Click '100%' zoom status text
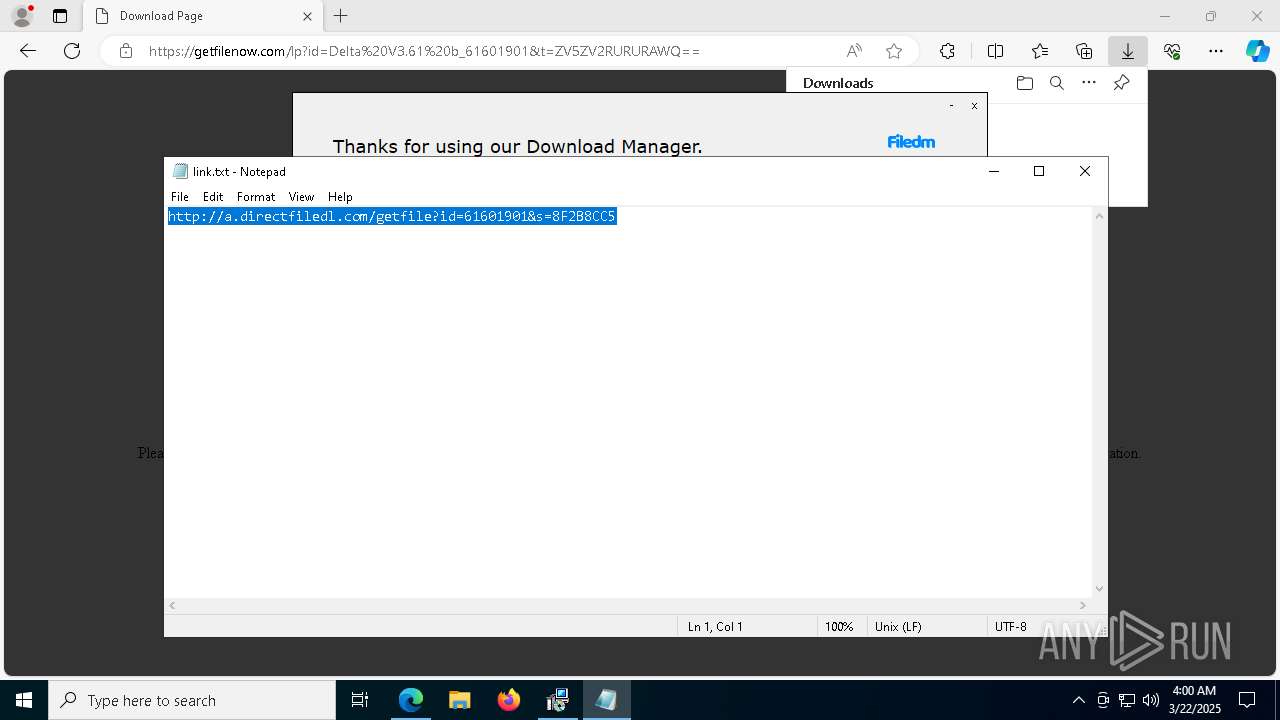The width and height of the screenshot is (1280, 720). 839,626
